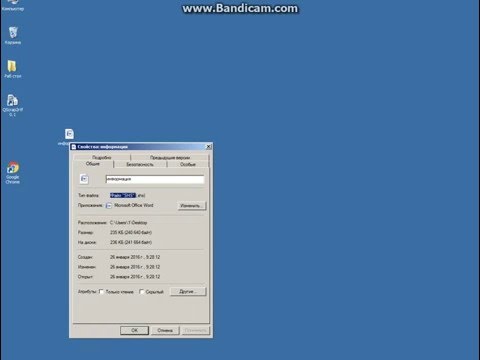Switch to the Безопасность tab
Screen dimensions: 480x360
[x=140, y=164]
